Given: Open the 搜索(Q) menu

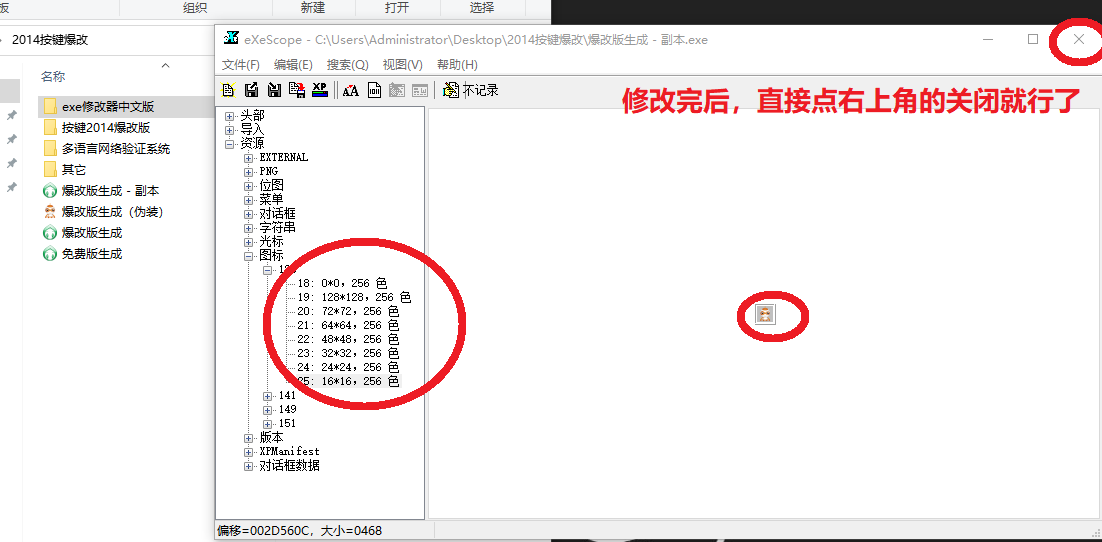Looking at the screenshot, I should coord(347,65).
